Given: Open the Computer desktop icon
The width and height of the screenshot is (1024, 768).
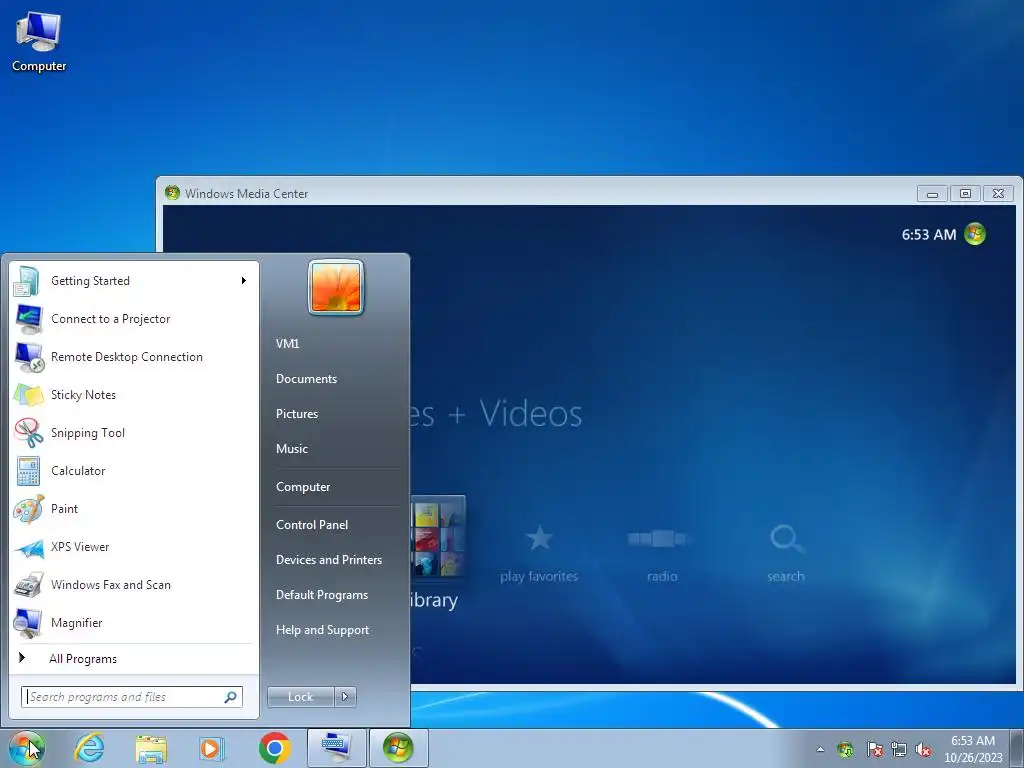Looking at the screenshot, I should [39, 42].
